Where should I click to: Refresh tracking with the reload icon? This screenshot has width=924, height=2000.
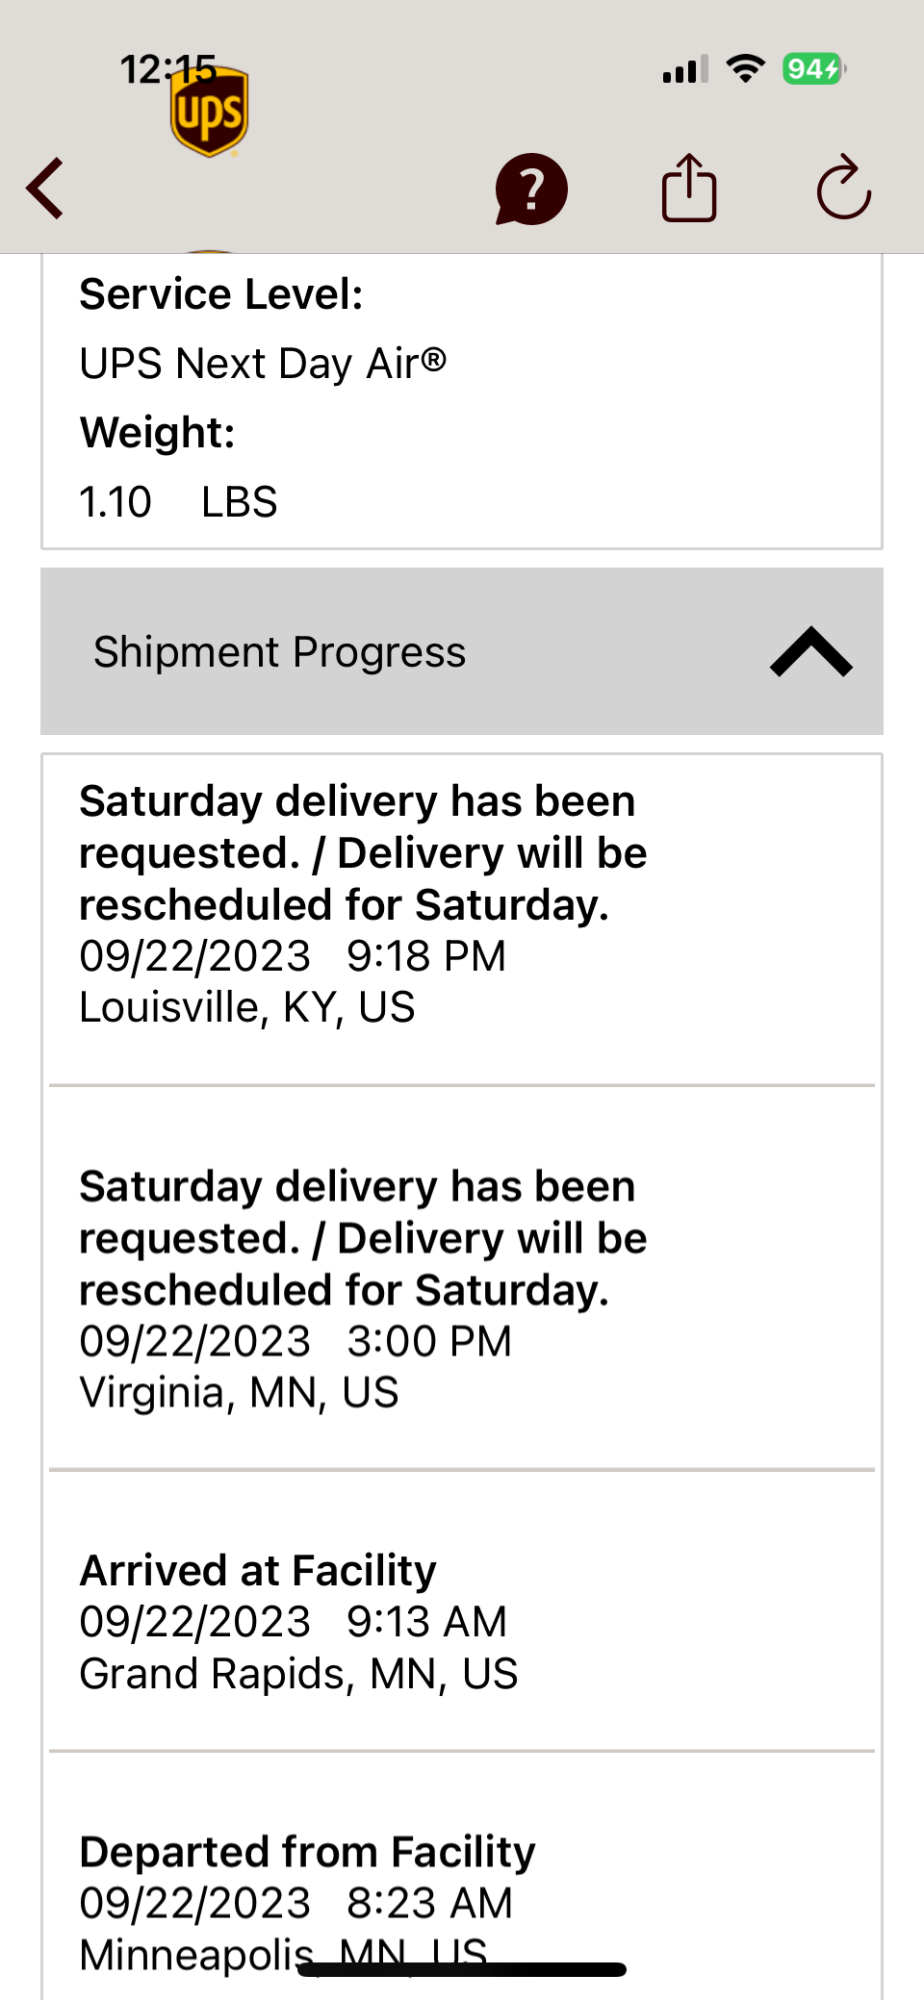[x=843, y=187]
